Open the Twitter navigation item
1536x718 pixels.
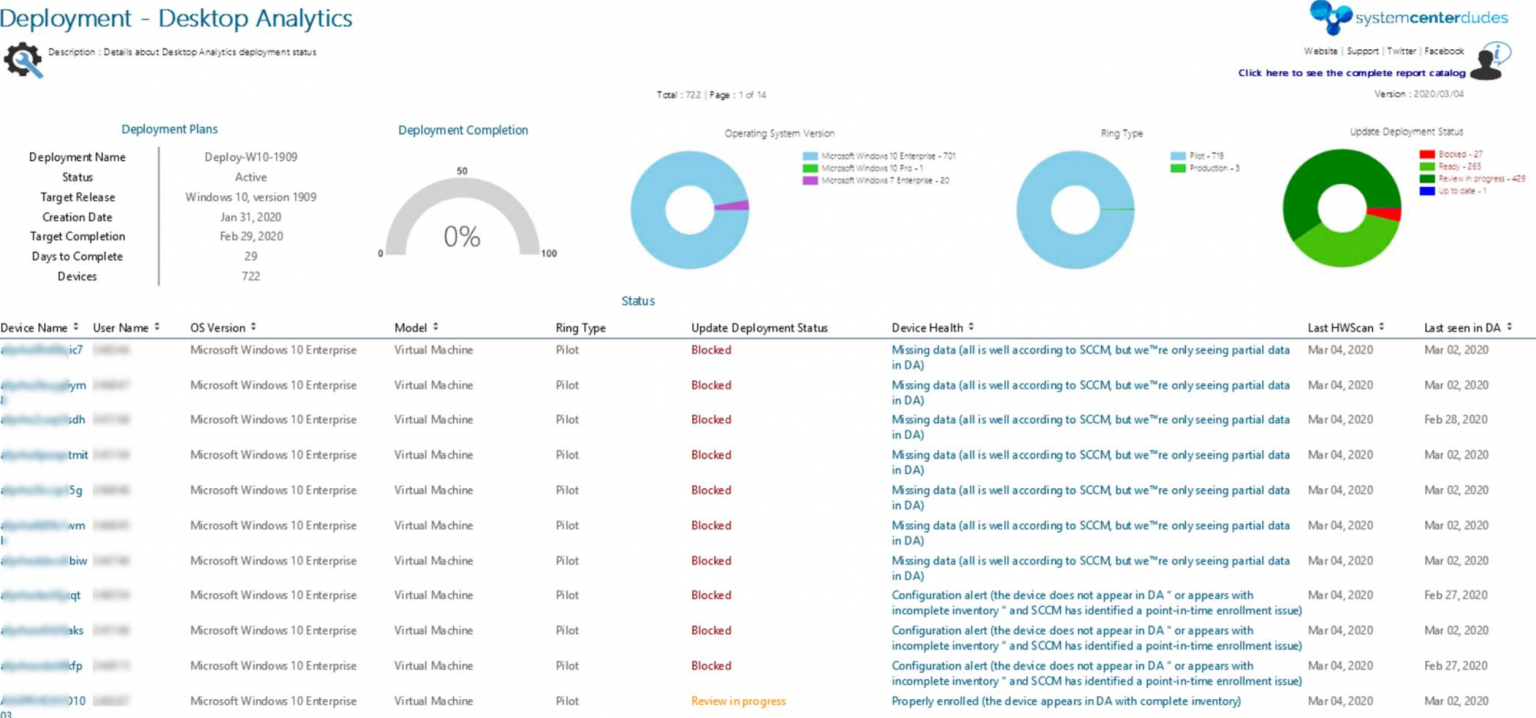(x=1400, y=51)
